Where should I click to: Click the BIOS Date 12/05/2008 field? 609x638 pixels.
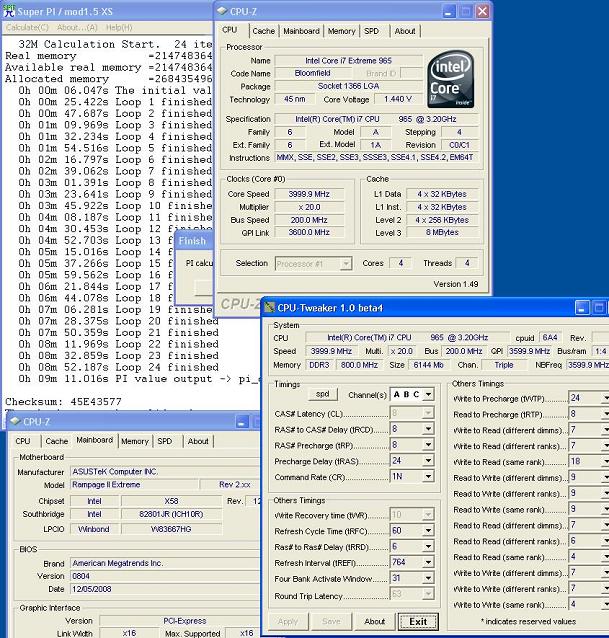point(164,589)
